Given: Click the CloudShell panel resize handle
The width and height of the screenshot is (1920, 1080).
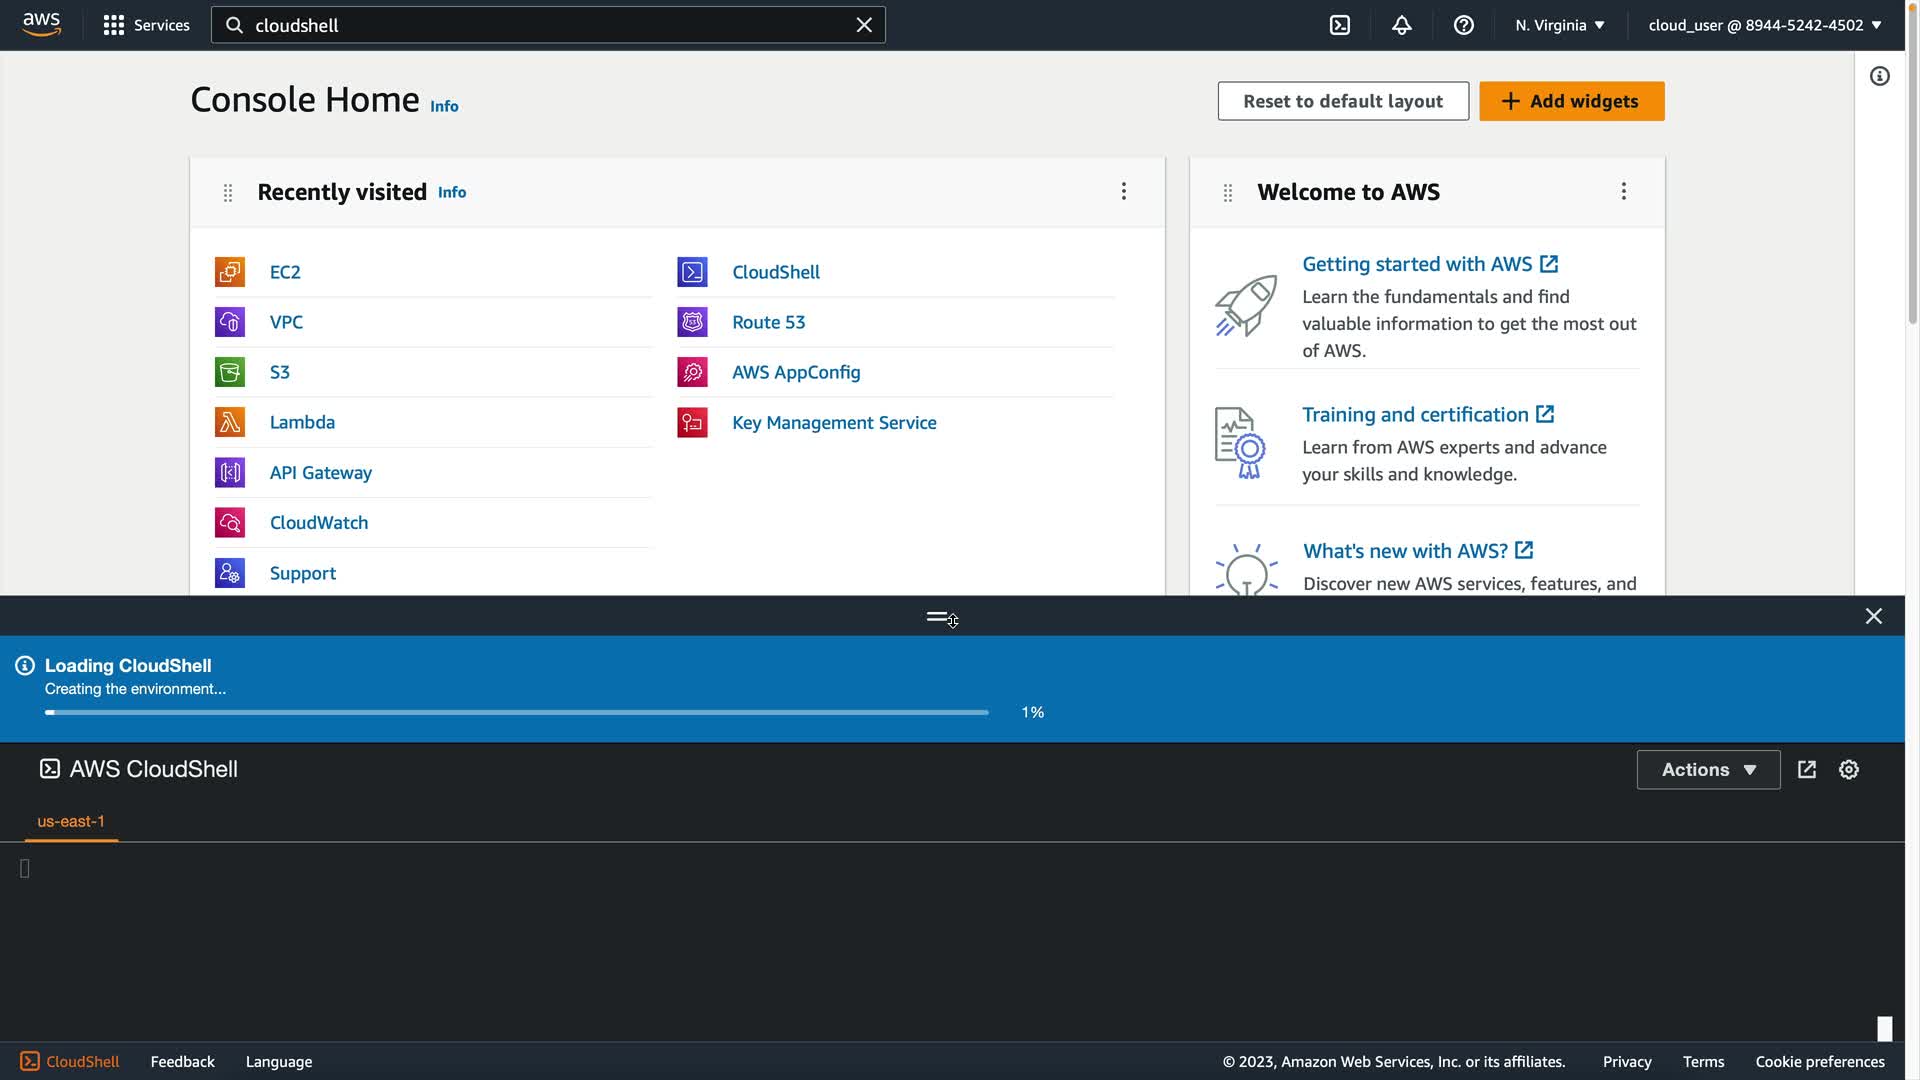Looking at the screenshot, I should click(938, 616).
